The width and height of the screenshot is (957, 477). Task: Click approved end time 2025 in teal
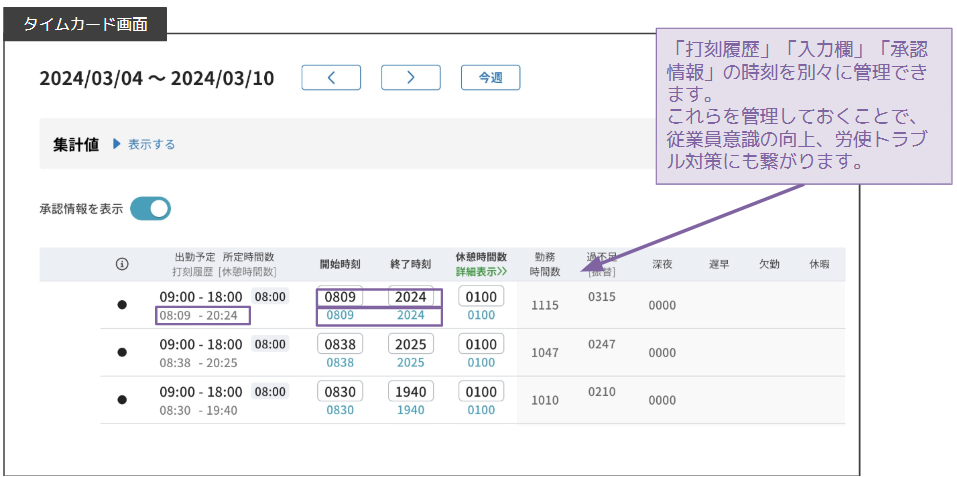[x=411, y=363]
